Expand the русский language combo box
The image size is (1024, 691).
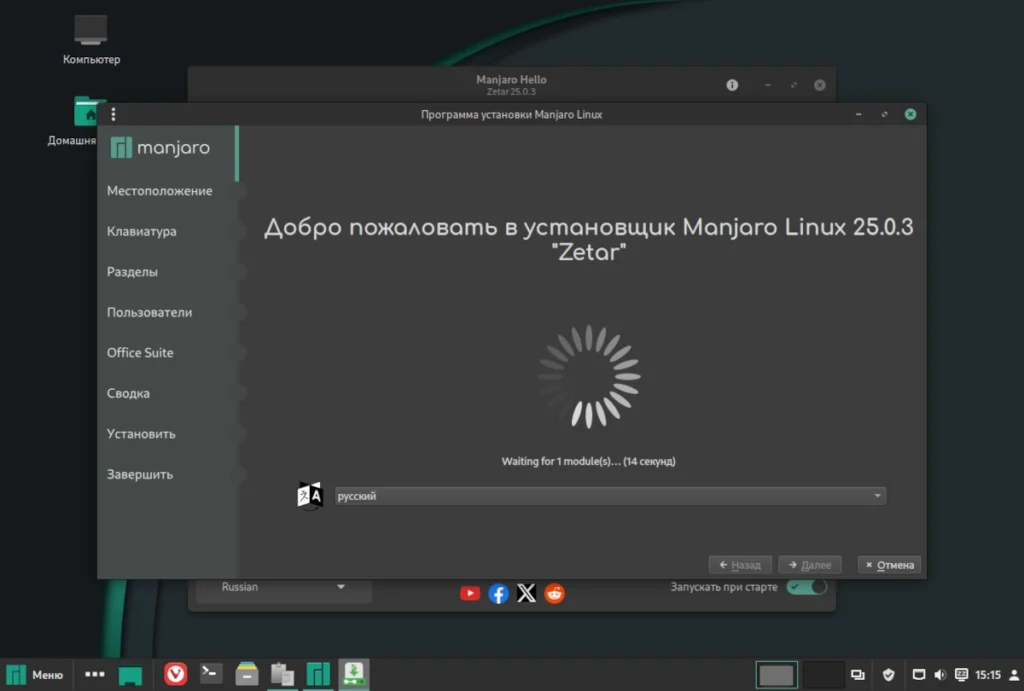610,496
